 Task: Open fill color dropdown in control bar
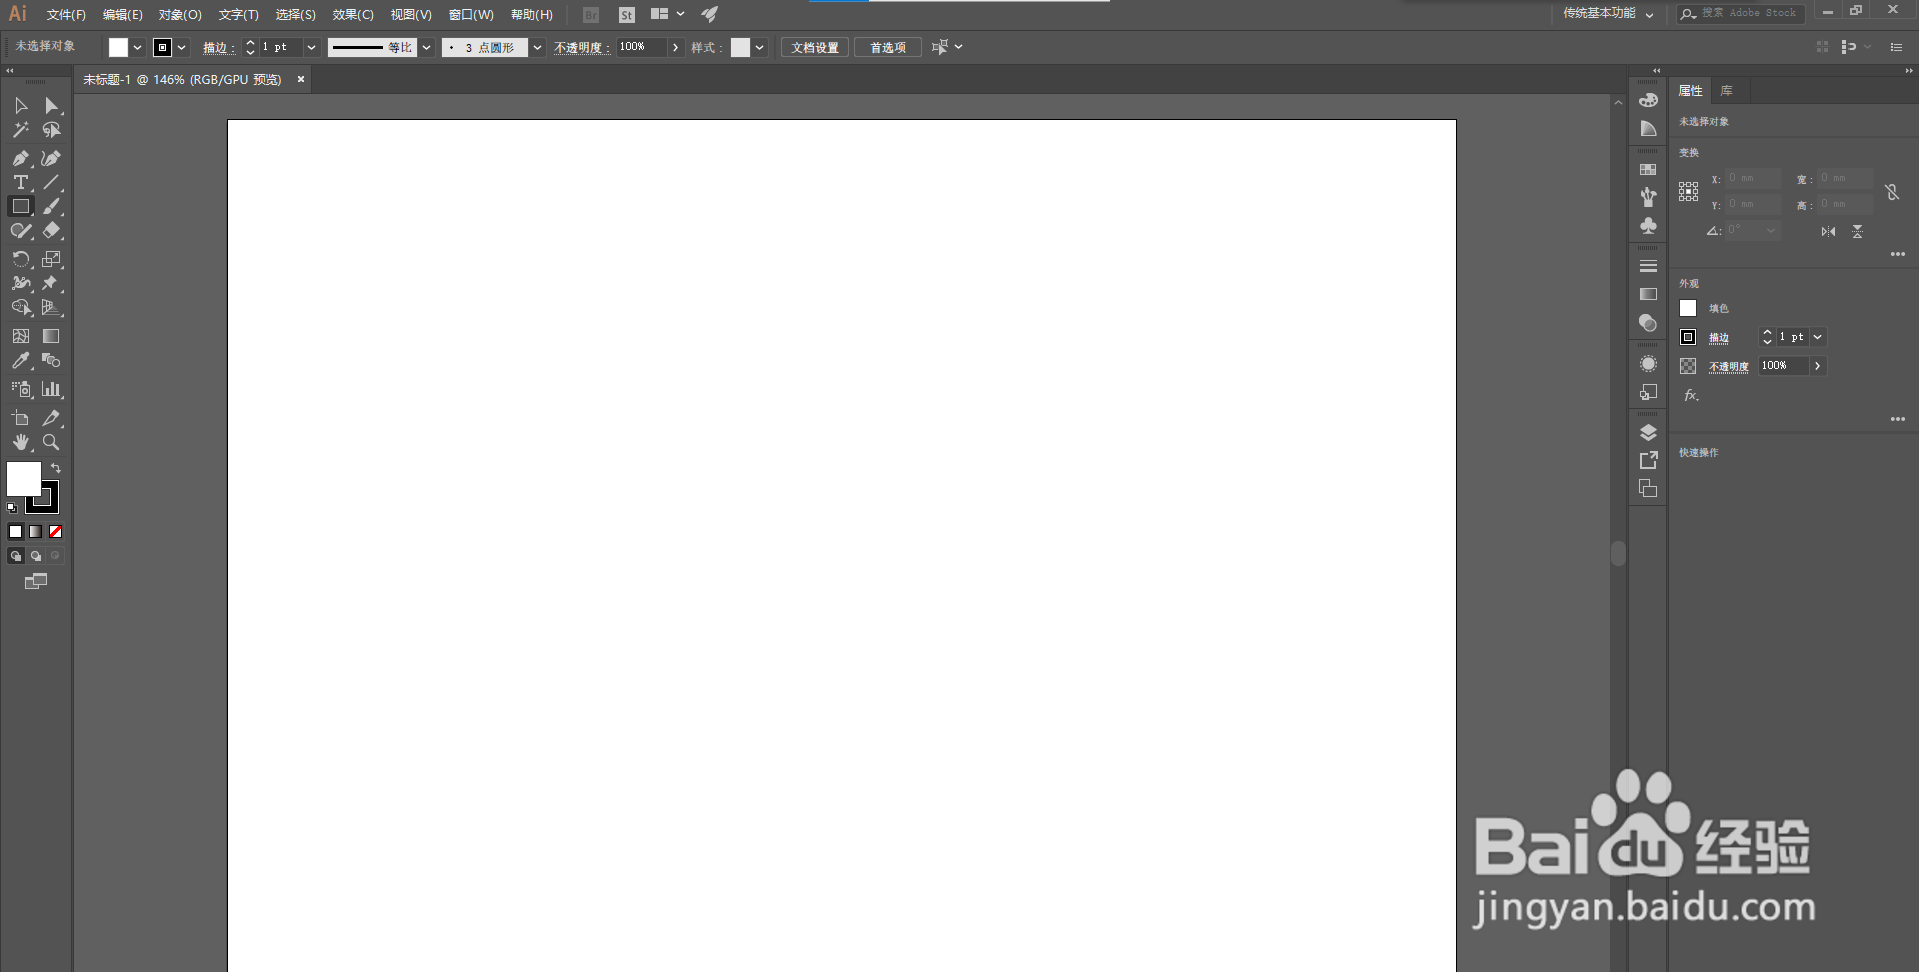(x=138, y=47)
